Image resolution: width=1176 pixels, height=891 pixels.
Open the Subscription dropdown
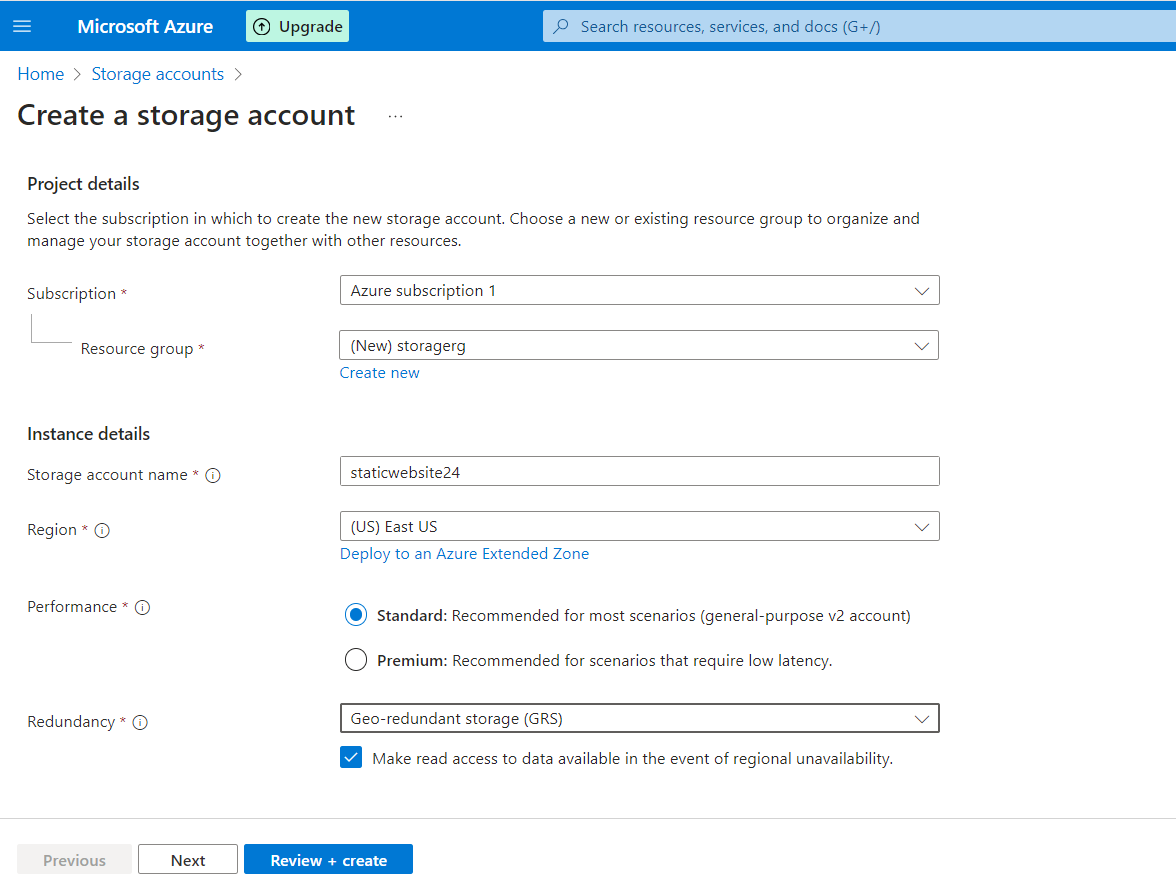pos(639,291)
